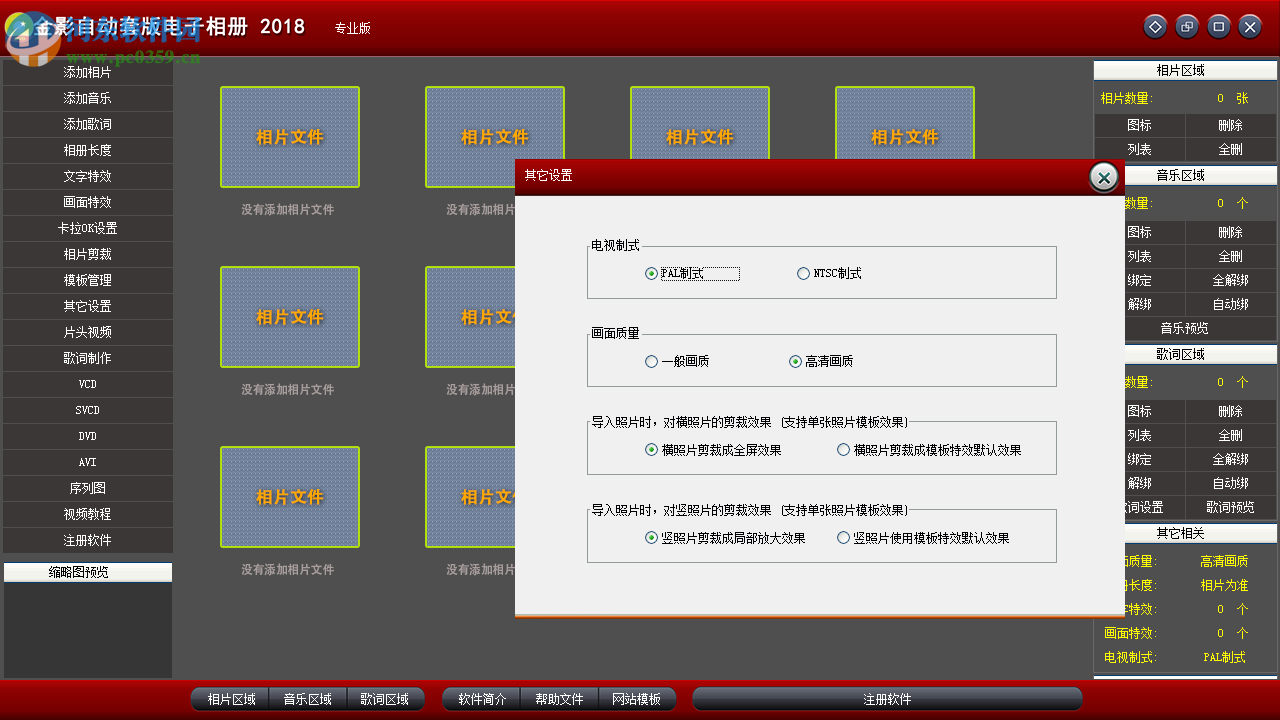Select the first 相片文件 thumbnail in middle row

click(290, 317)
